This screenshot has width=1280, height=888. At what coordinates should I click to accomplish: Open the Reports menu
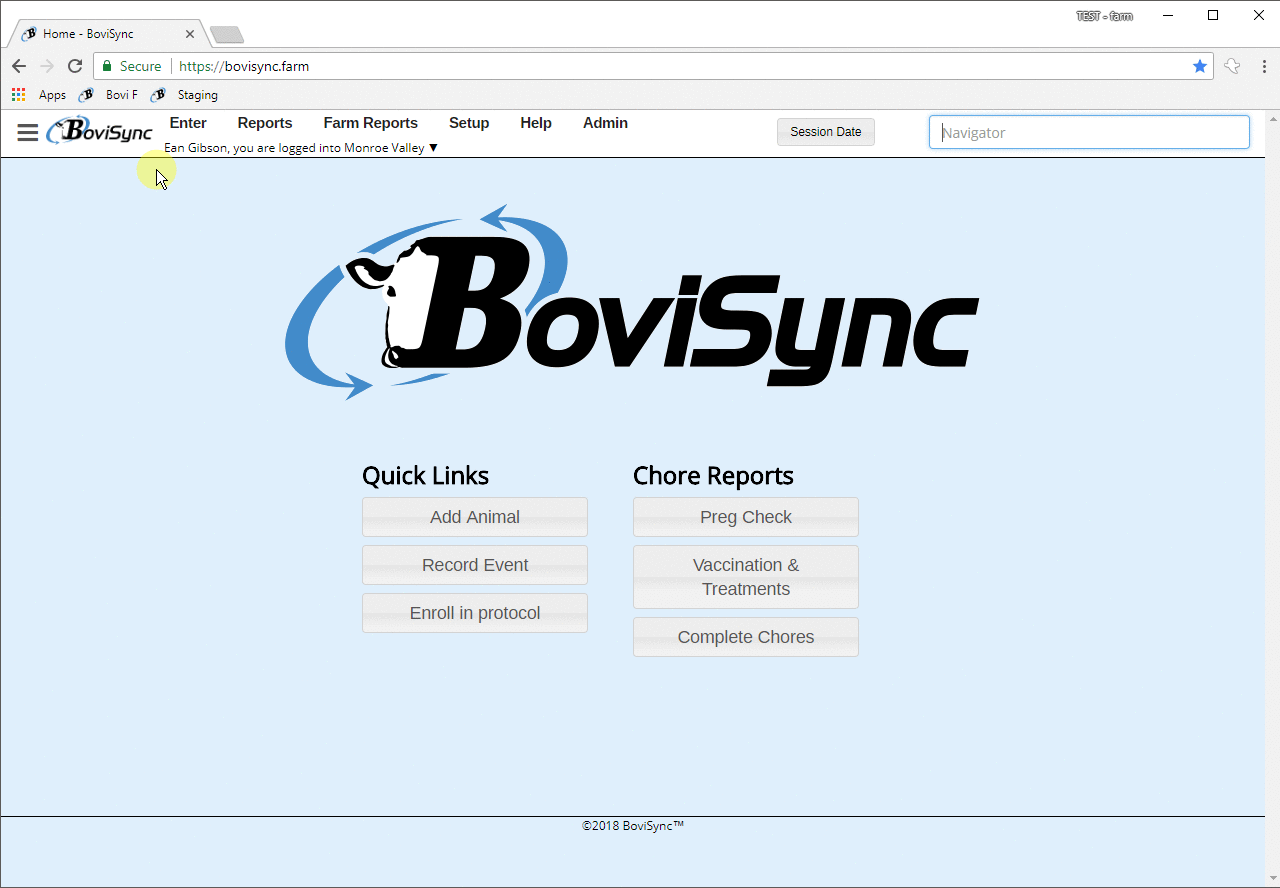pos(265,123)
